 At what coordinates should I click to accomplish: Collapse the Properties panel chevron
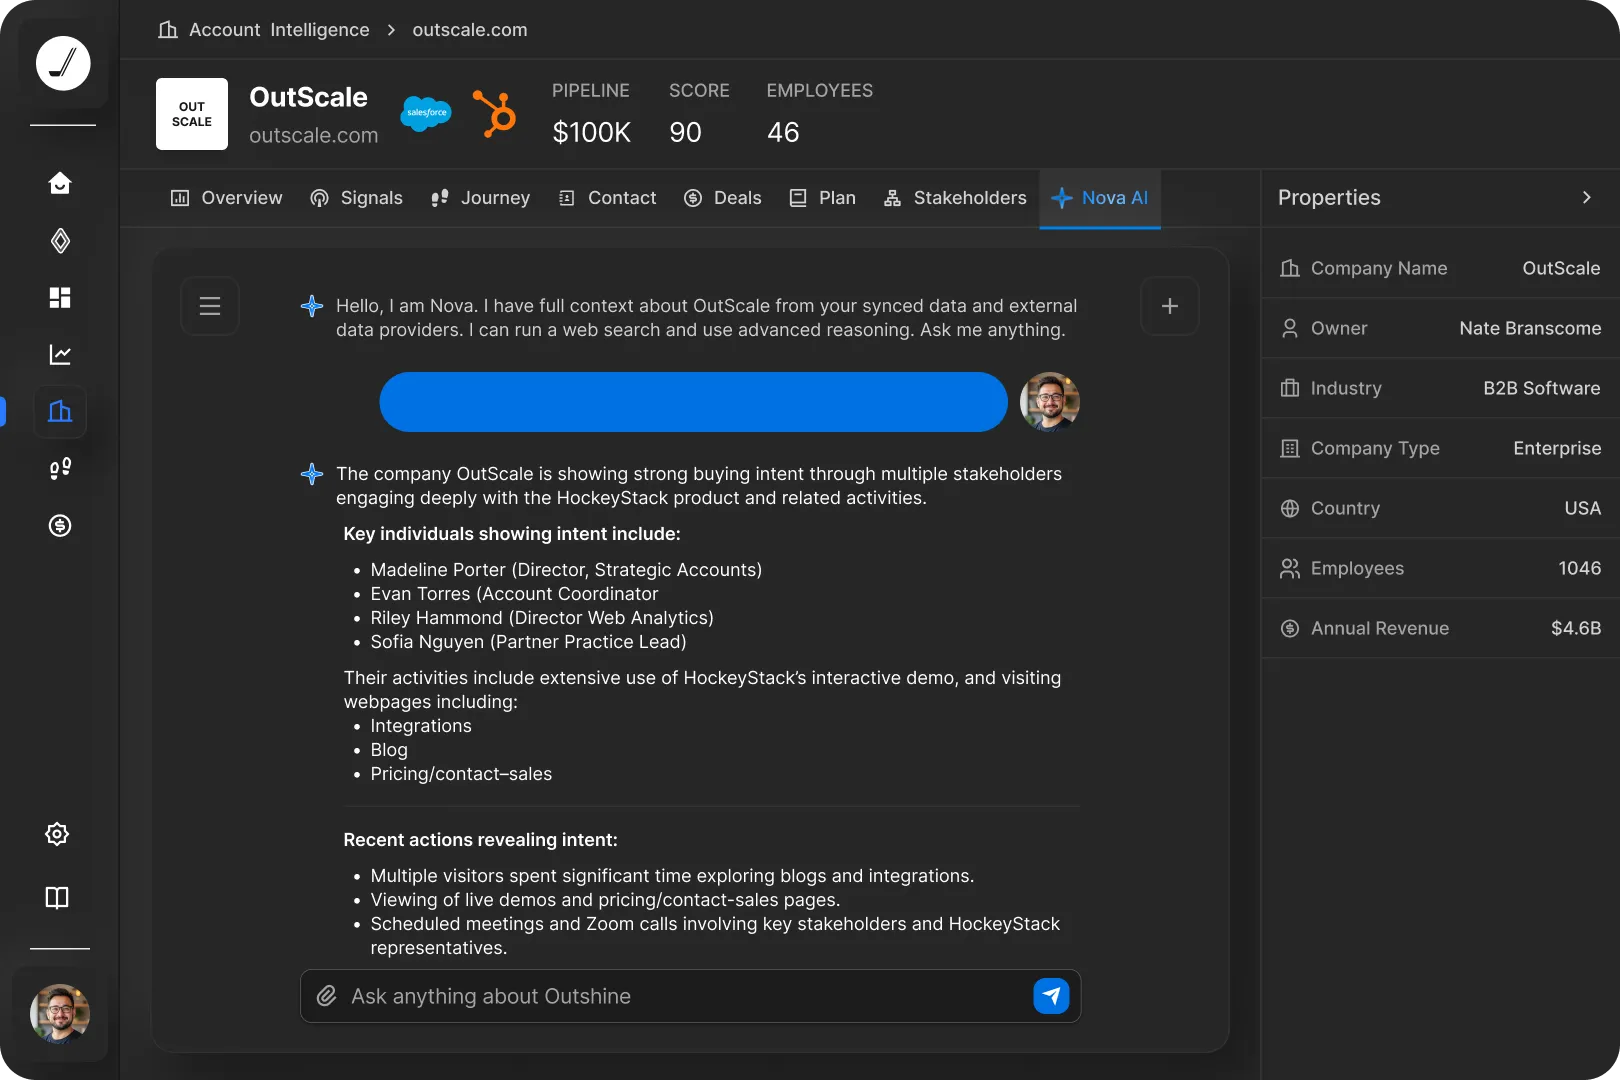point(1587,197)
